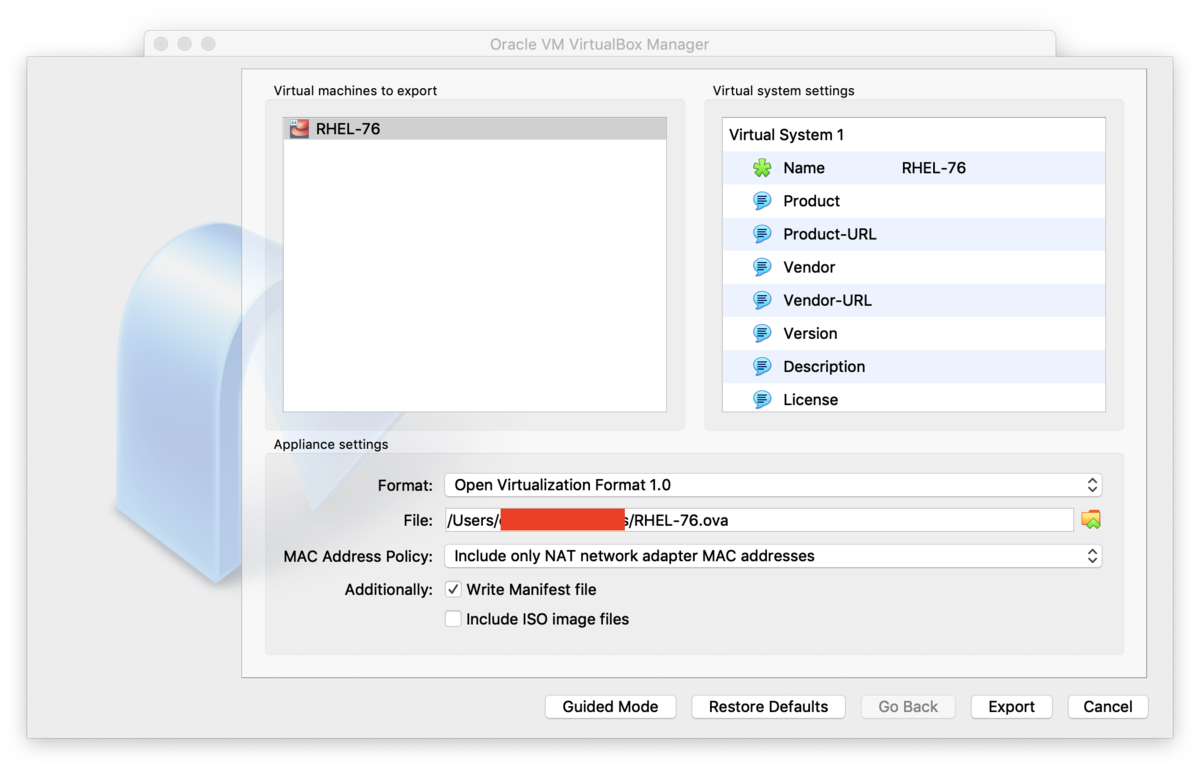Click the File path input field
Screen dimensions: 1200x770
[x=759, y=520]
